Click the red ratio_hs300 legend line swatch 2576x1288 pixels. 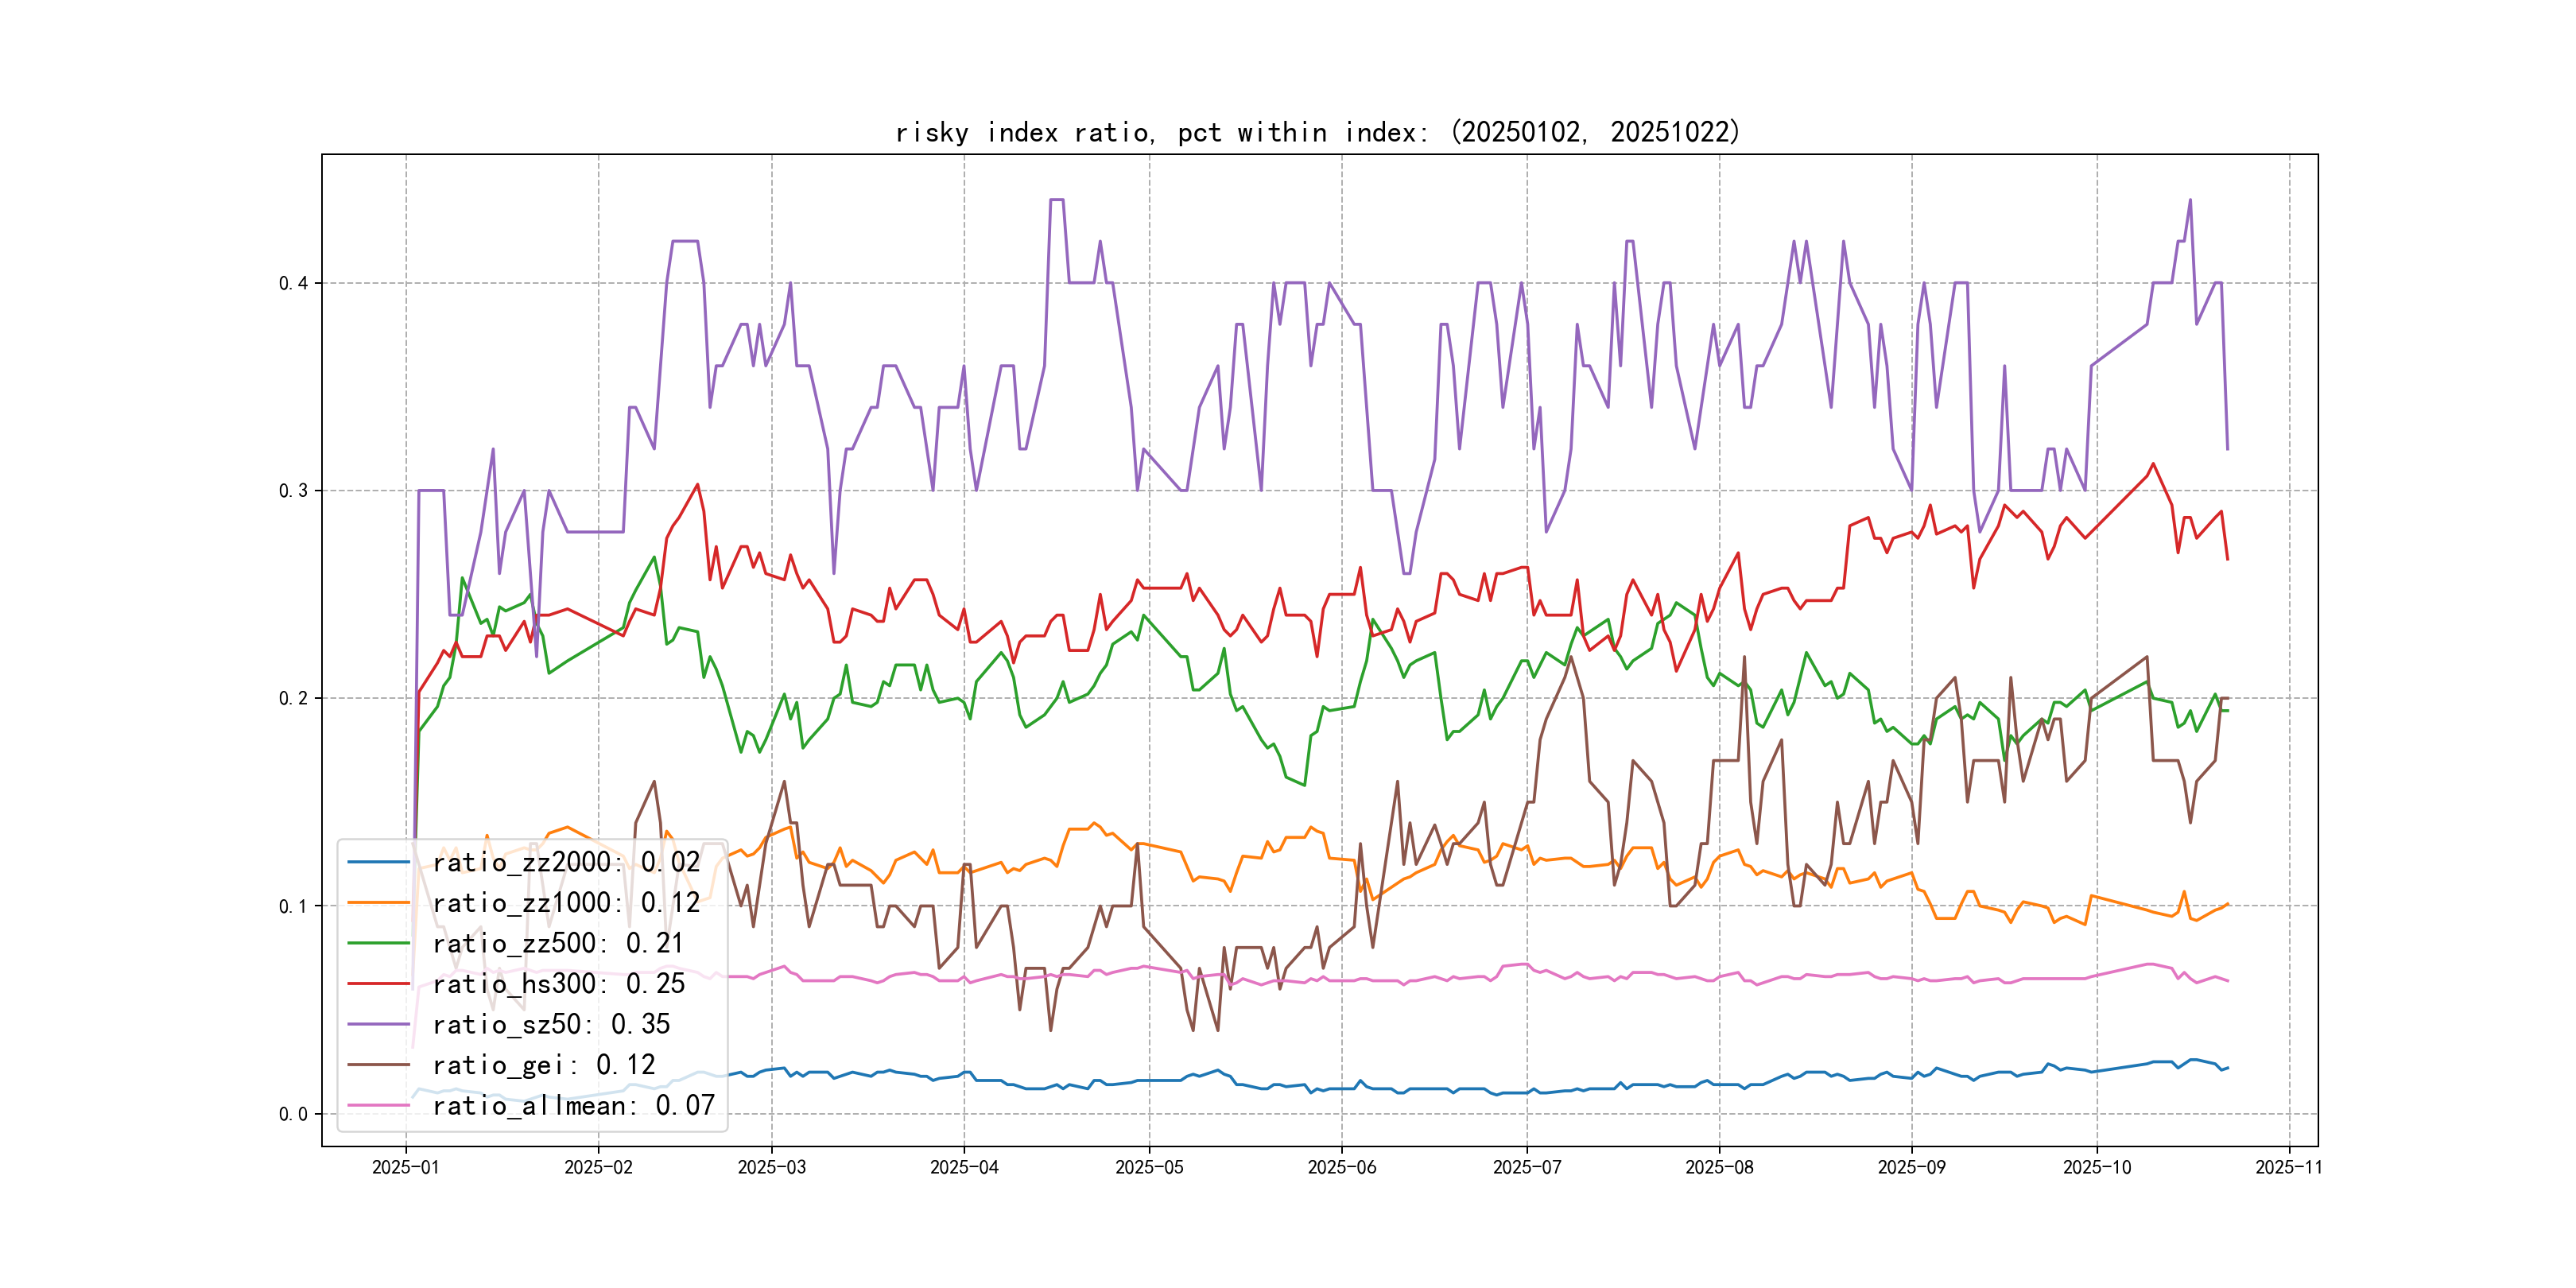tap(378, 984)
